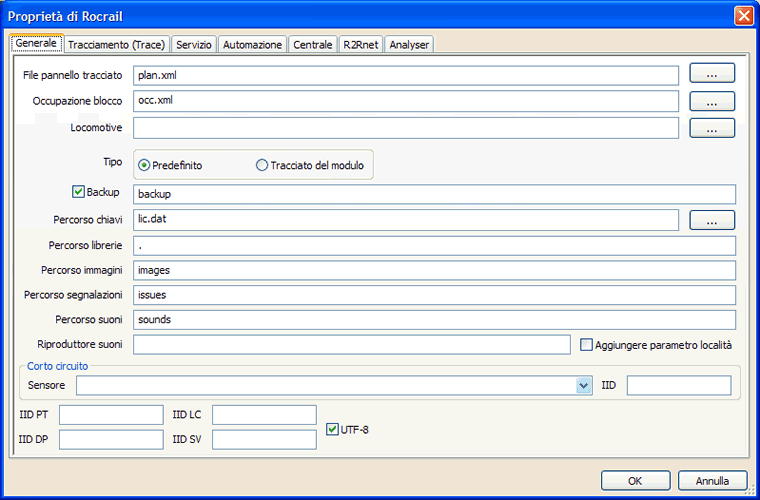Browse for Percorso chiavi file
Screen dimensions: 760x500
click(x=711, y=220)
